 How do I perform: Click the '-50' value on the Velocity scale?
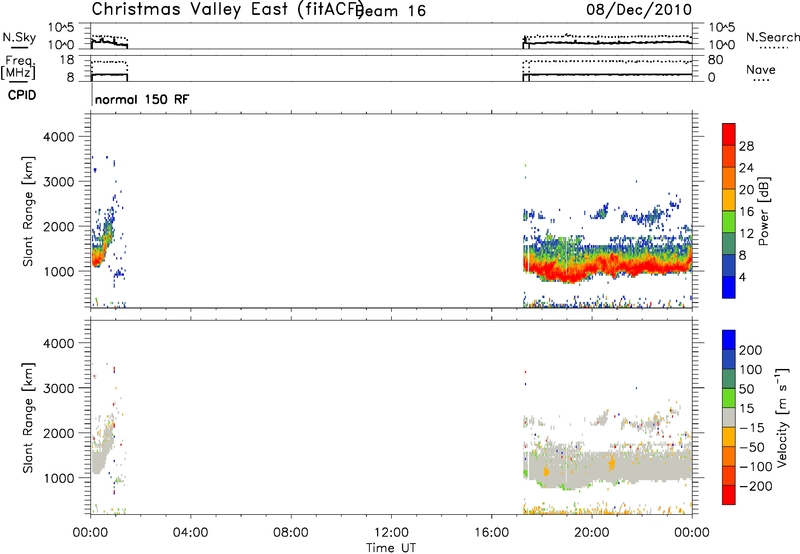752,448
